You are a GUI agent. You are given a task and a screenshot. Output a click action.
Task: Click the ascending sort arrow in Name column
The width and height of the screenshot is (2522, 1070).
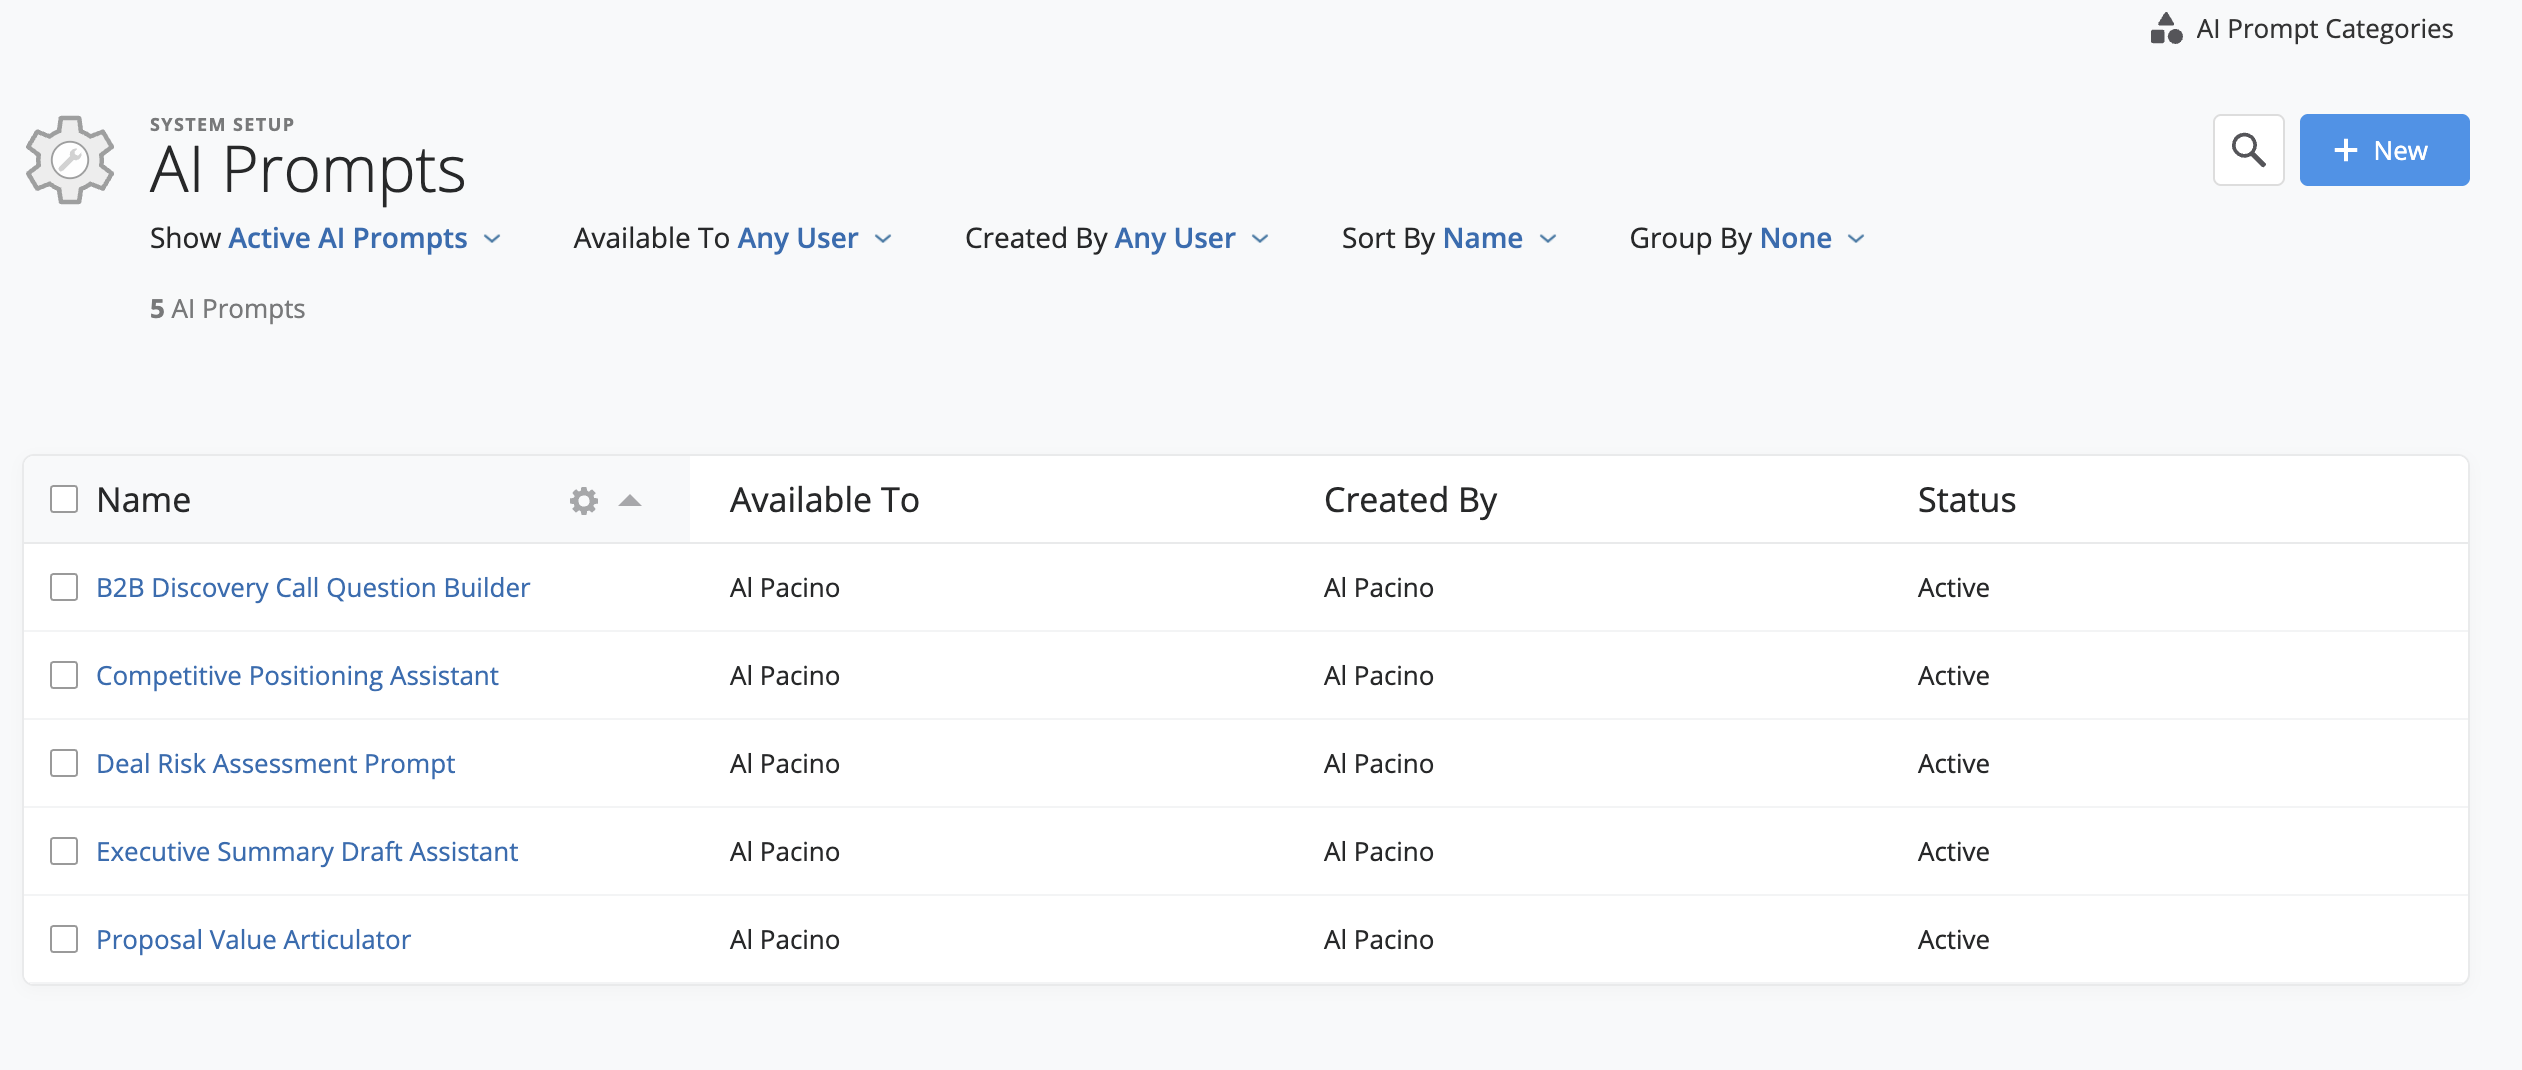pos(630,500)
